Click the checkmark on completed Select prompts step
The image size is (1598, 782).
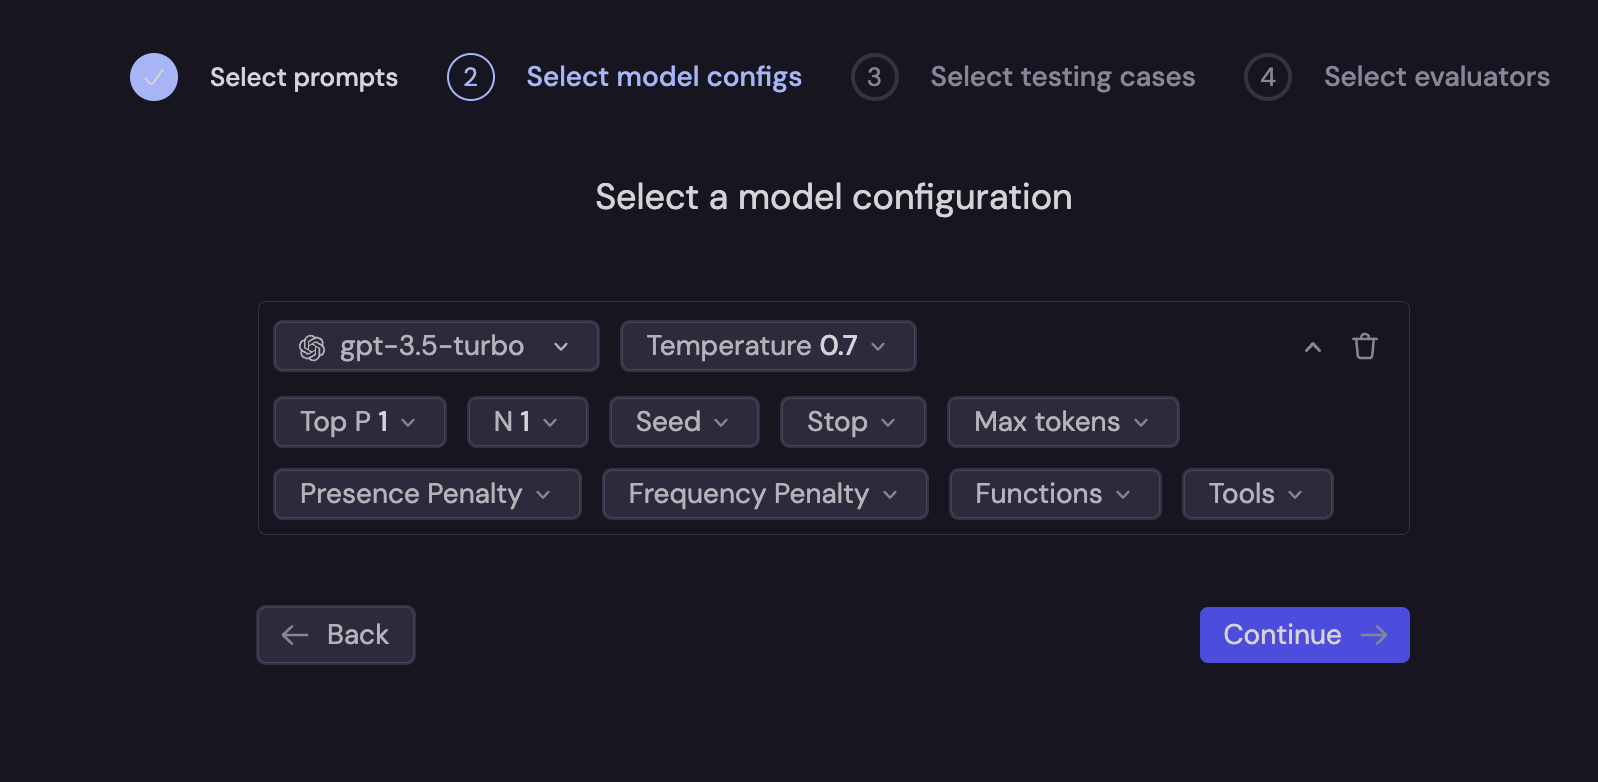point(154,77)
